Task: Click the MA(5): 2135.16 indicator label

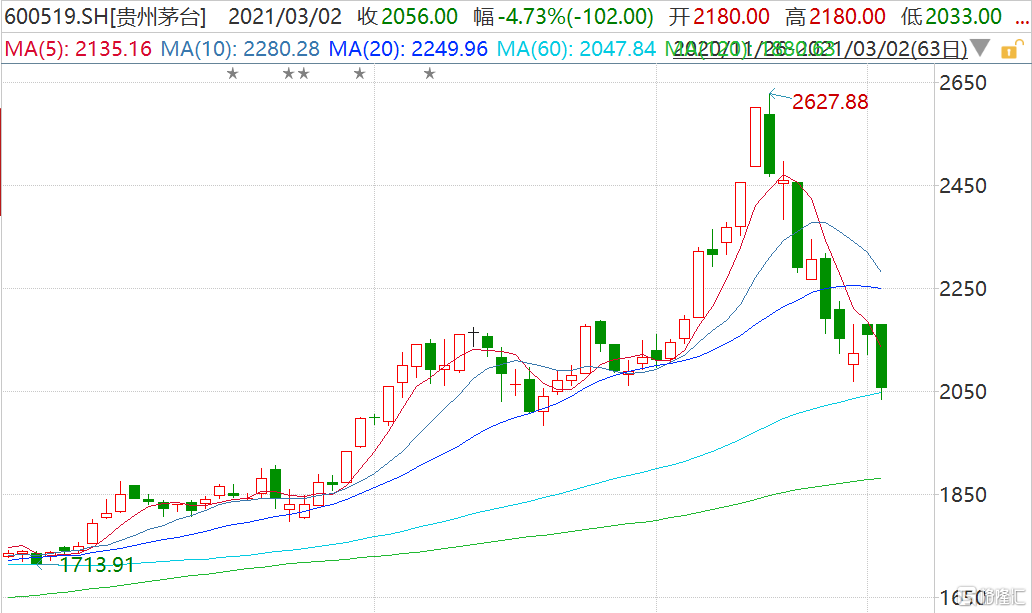Action: (x=78, y=49)
